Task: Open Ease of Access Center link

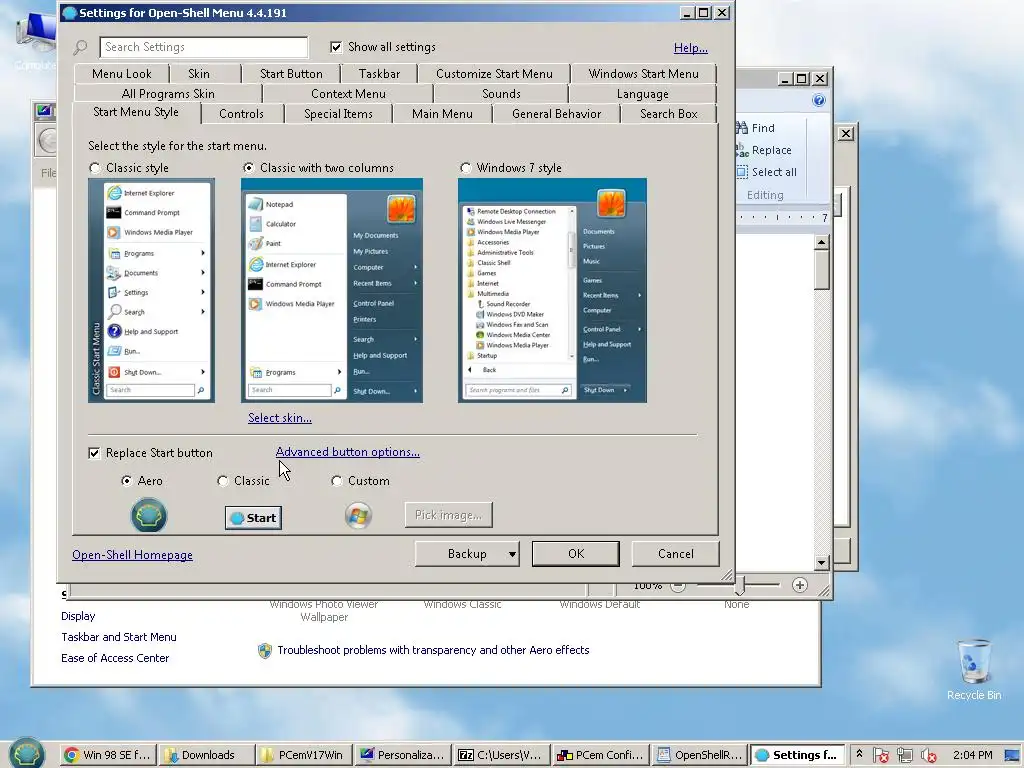Action: pos(115,658)
